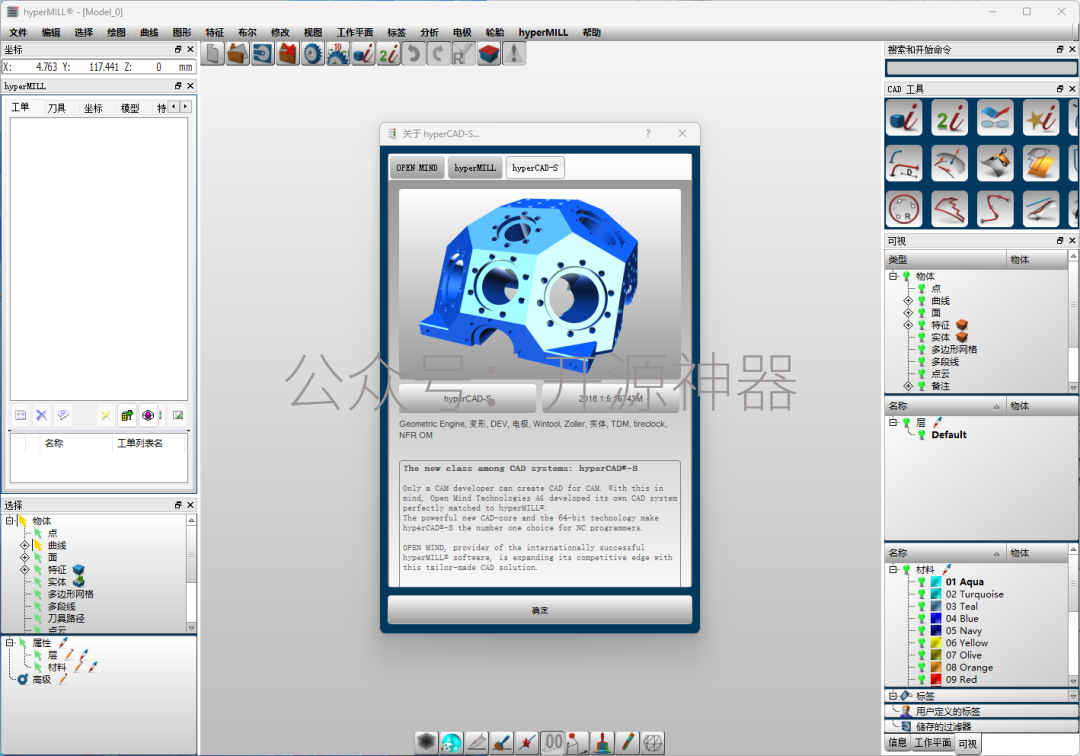Toggle the selection arrow for 刀具路径 in 选择 panel
Image resolution: width=1080 pixels, height=756 pixels.
point(39,618)
